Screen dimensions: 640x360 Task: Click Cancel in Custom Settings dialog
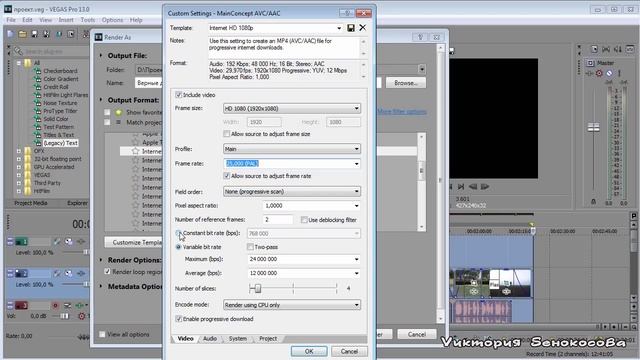349,351
